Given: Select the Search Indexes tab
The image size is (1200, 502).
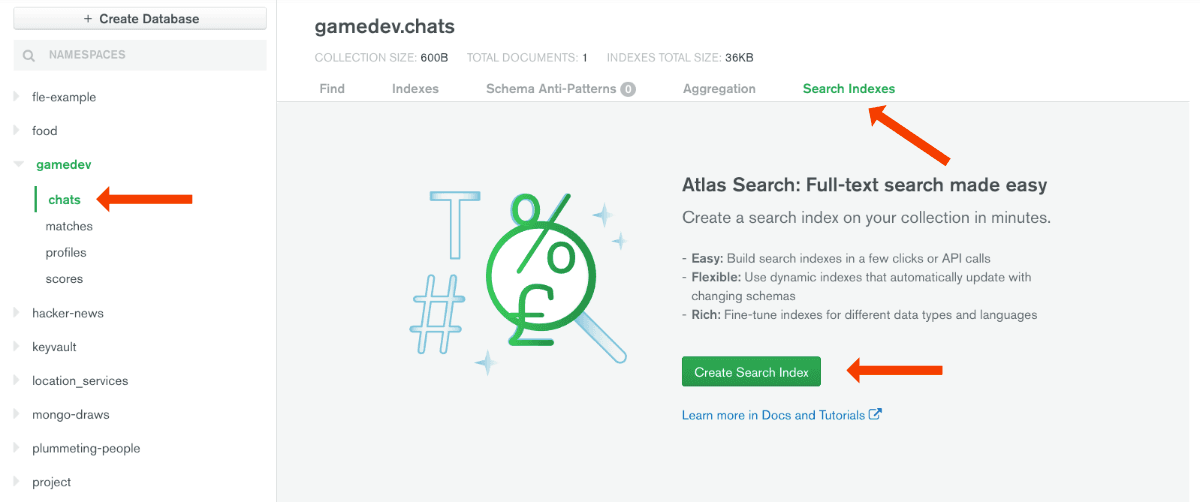Looking at the screenshot, I should 848,89.
